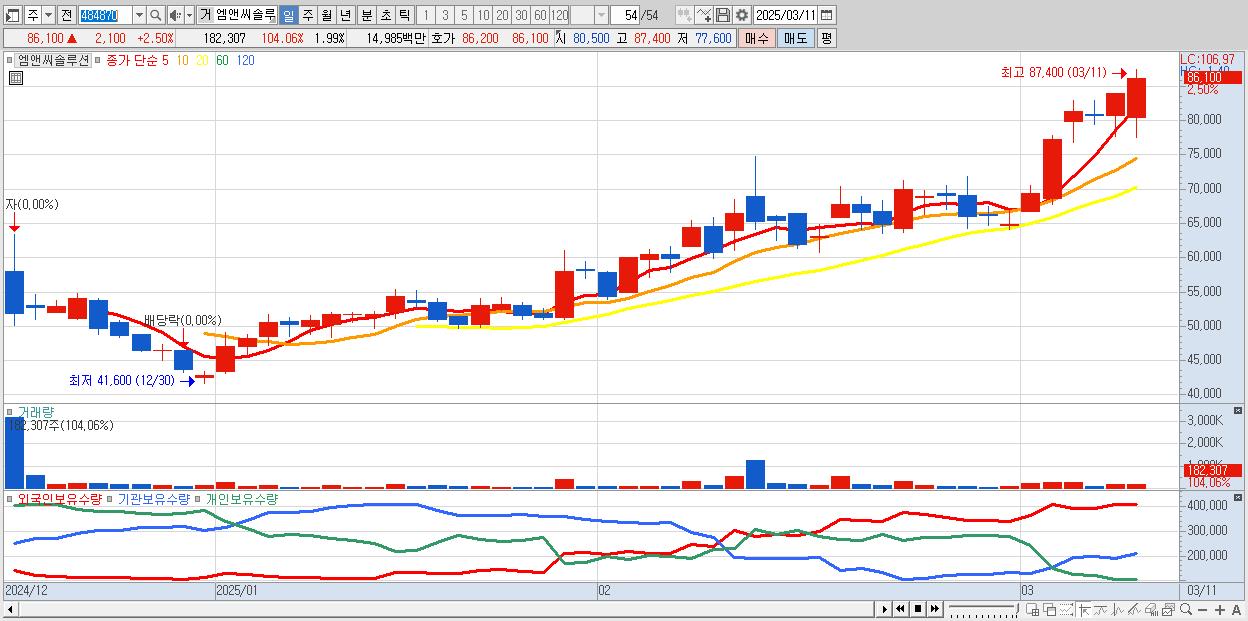Click the window layout icon at top-left
1248x621 pixels.
[x=13, y=15]
